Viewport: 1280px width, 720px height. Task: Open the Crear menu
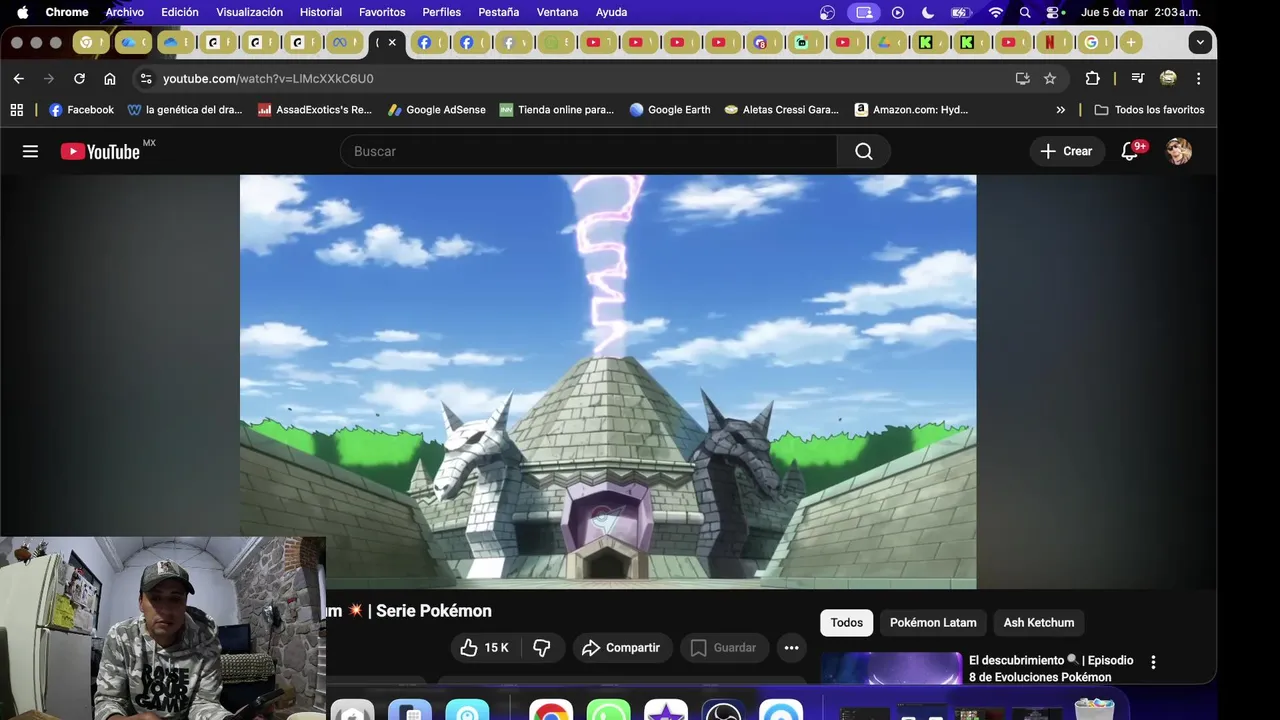1066,151
